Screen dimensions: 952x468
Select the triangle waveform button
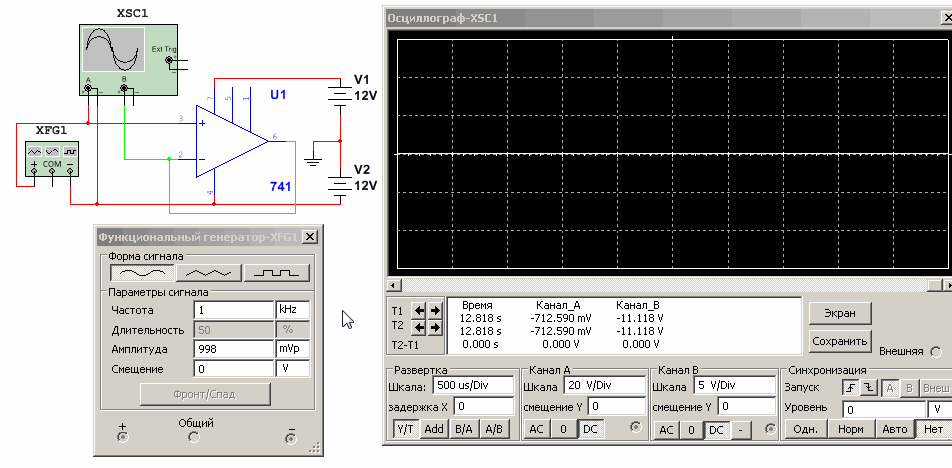tap(209, 272)
